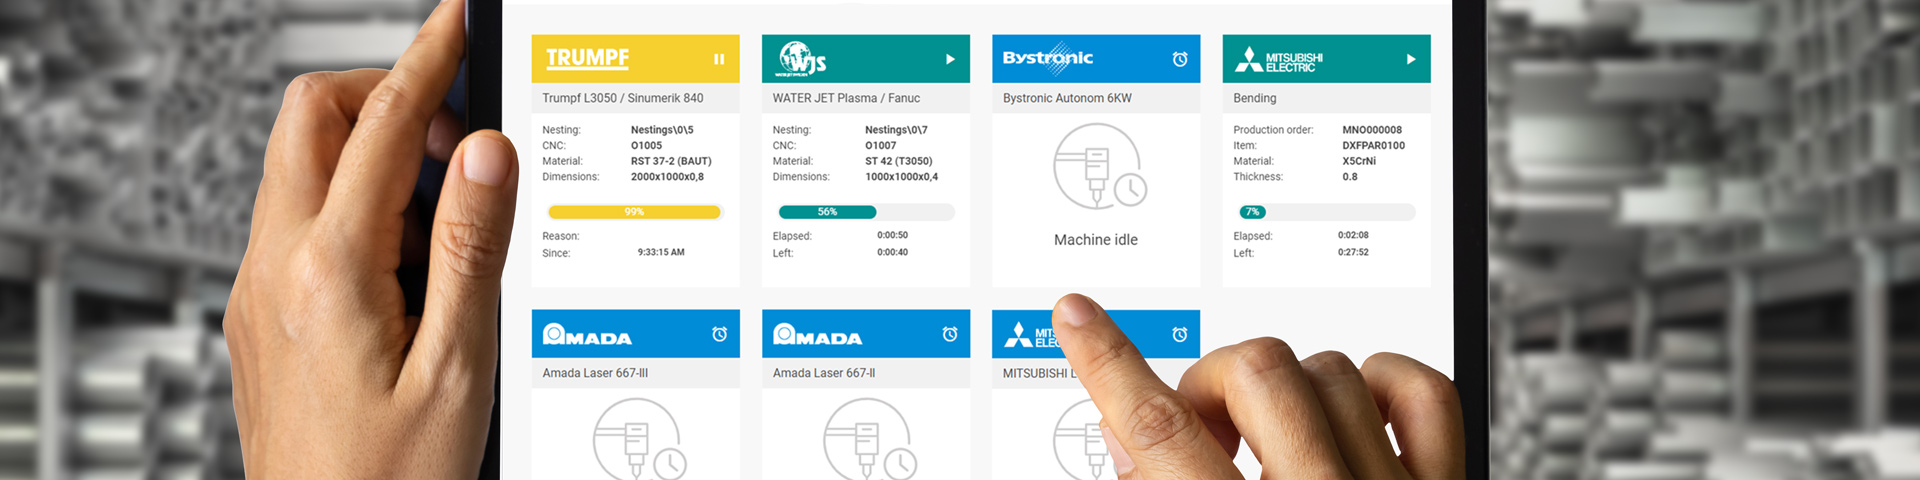Click the 7% progress bar on the Bending card
This screenshot has height=480, width=1920.
point(1327,212)
